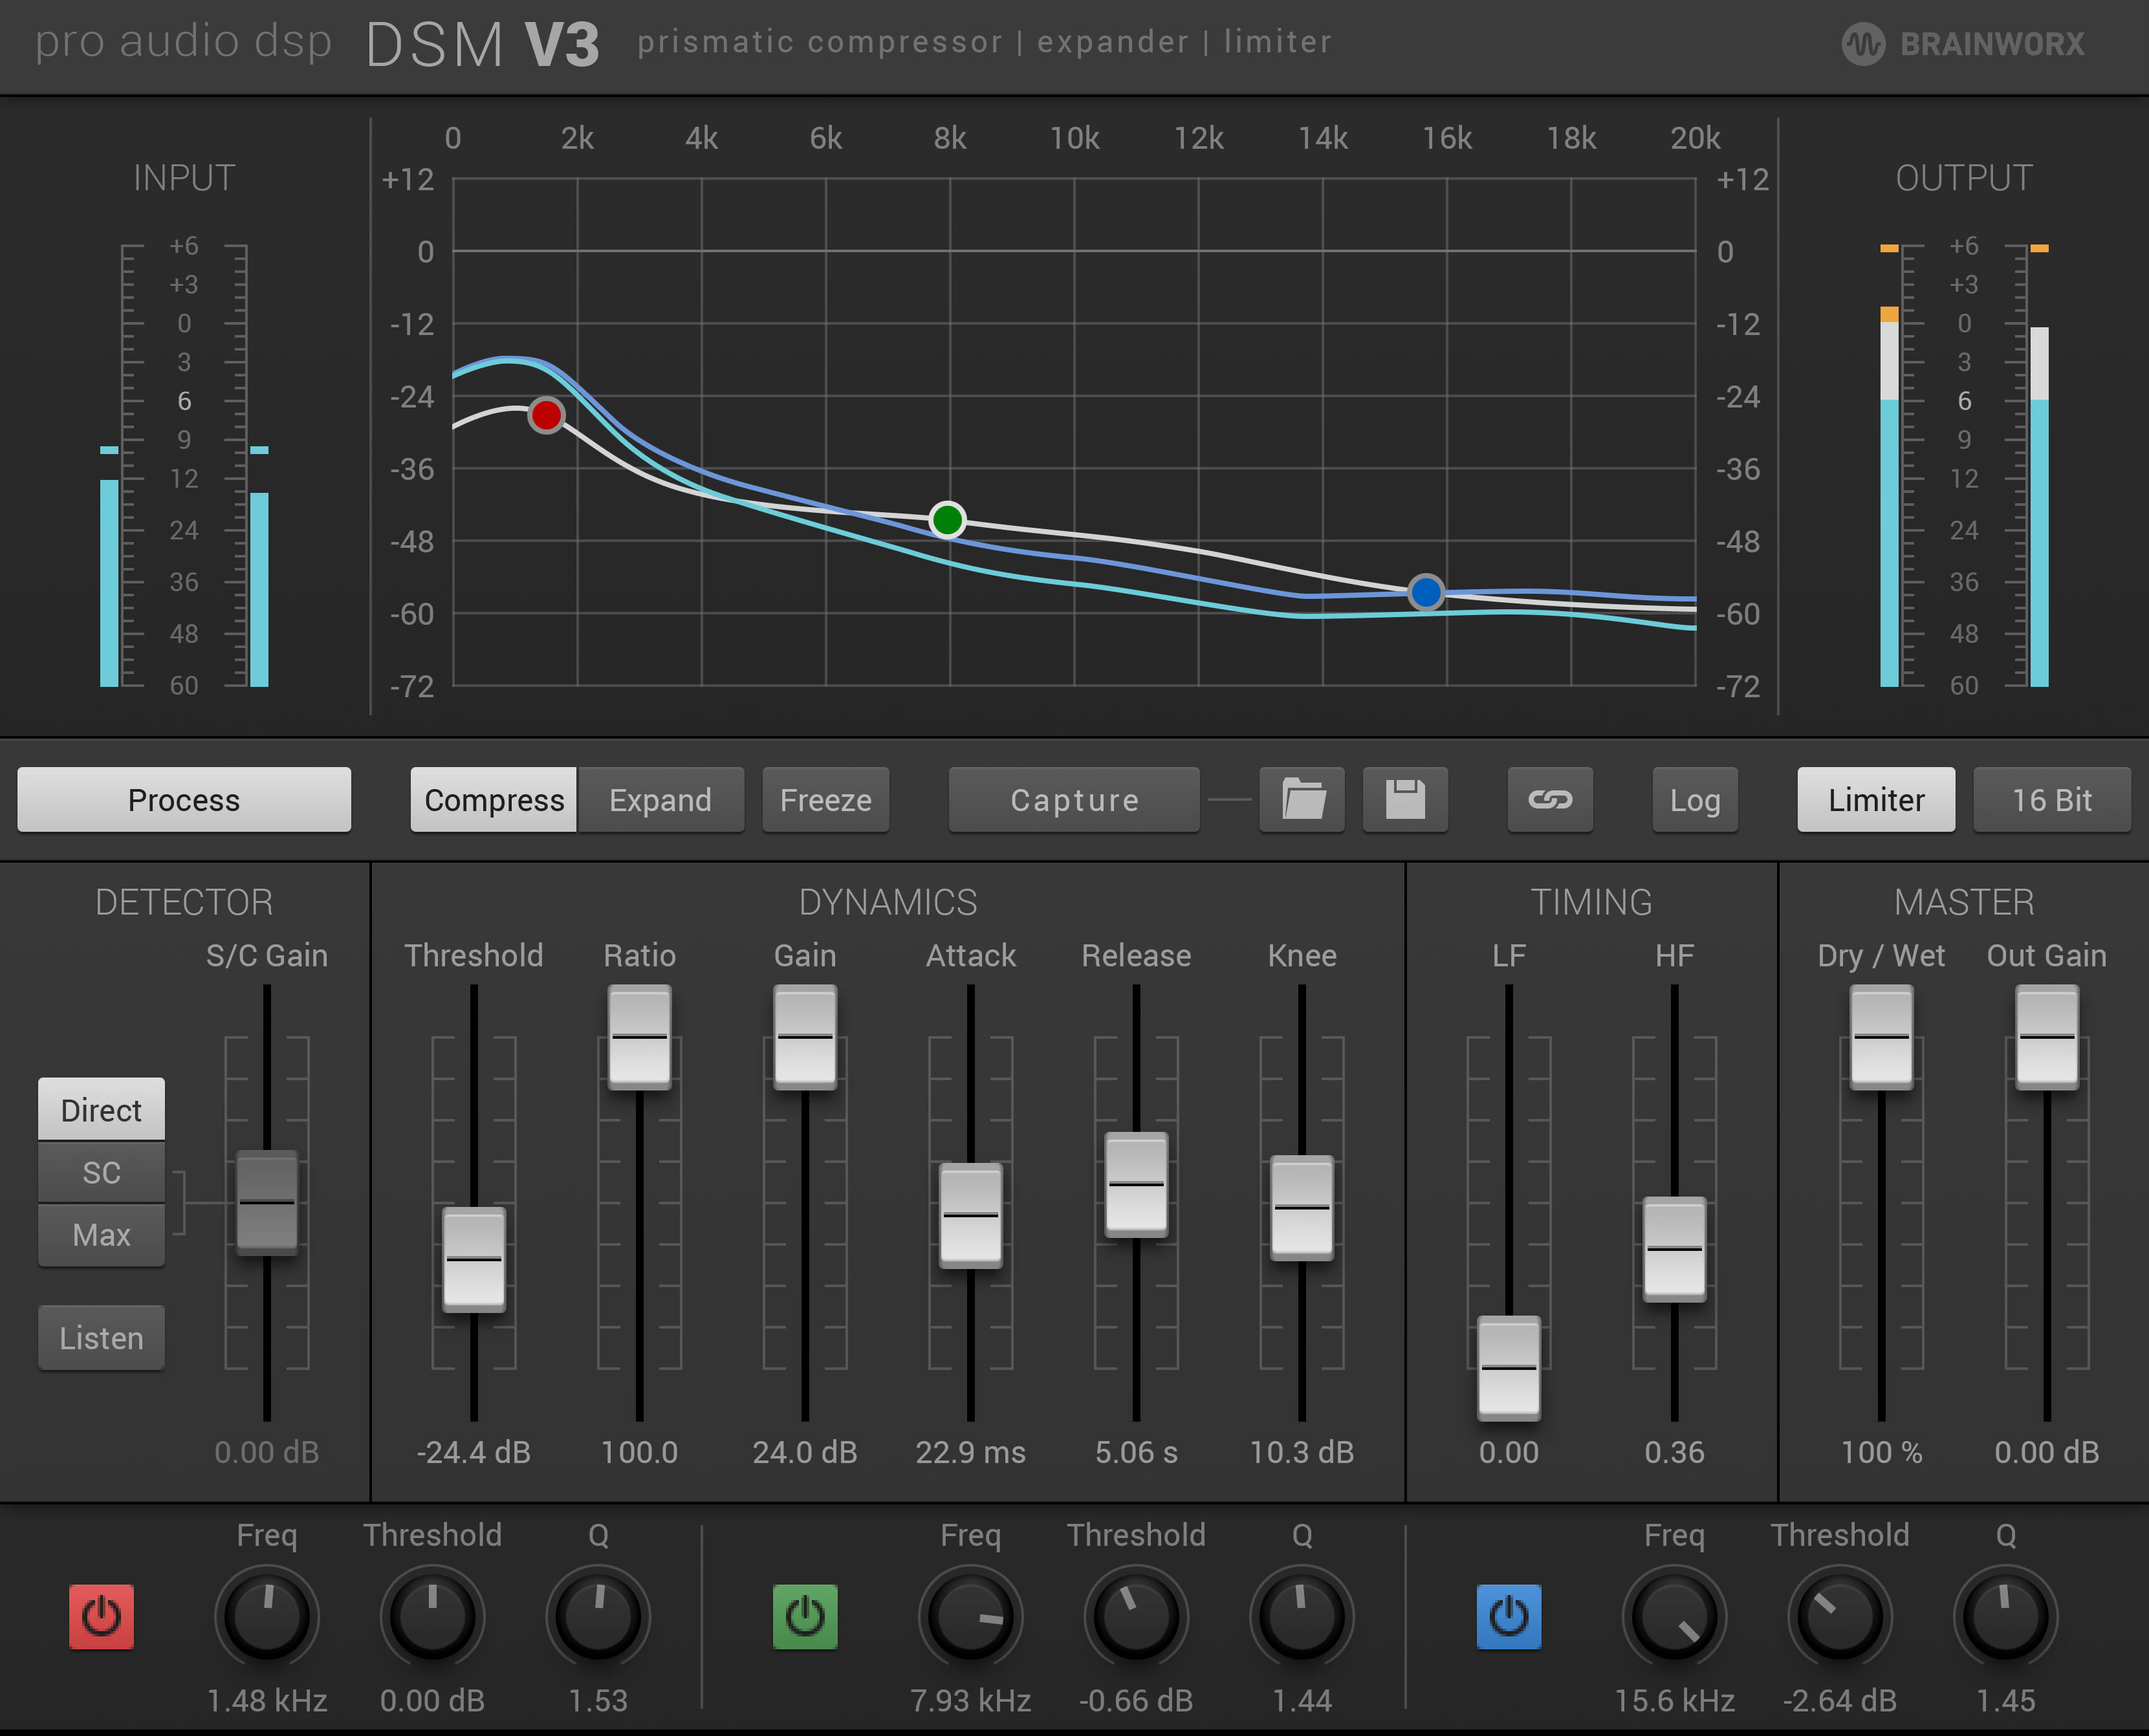Click the Out Gain fader handle

tap(2047, 1037)
